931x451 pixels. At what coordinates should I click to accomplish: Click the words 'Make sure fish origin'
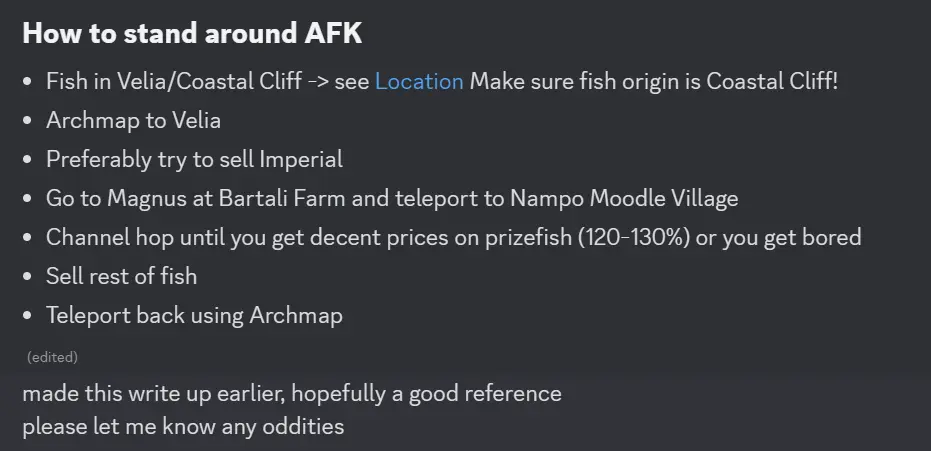pos(572,81)
